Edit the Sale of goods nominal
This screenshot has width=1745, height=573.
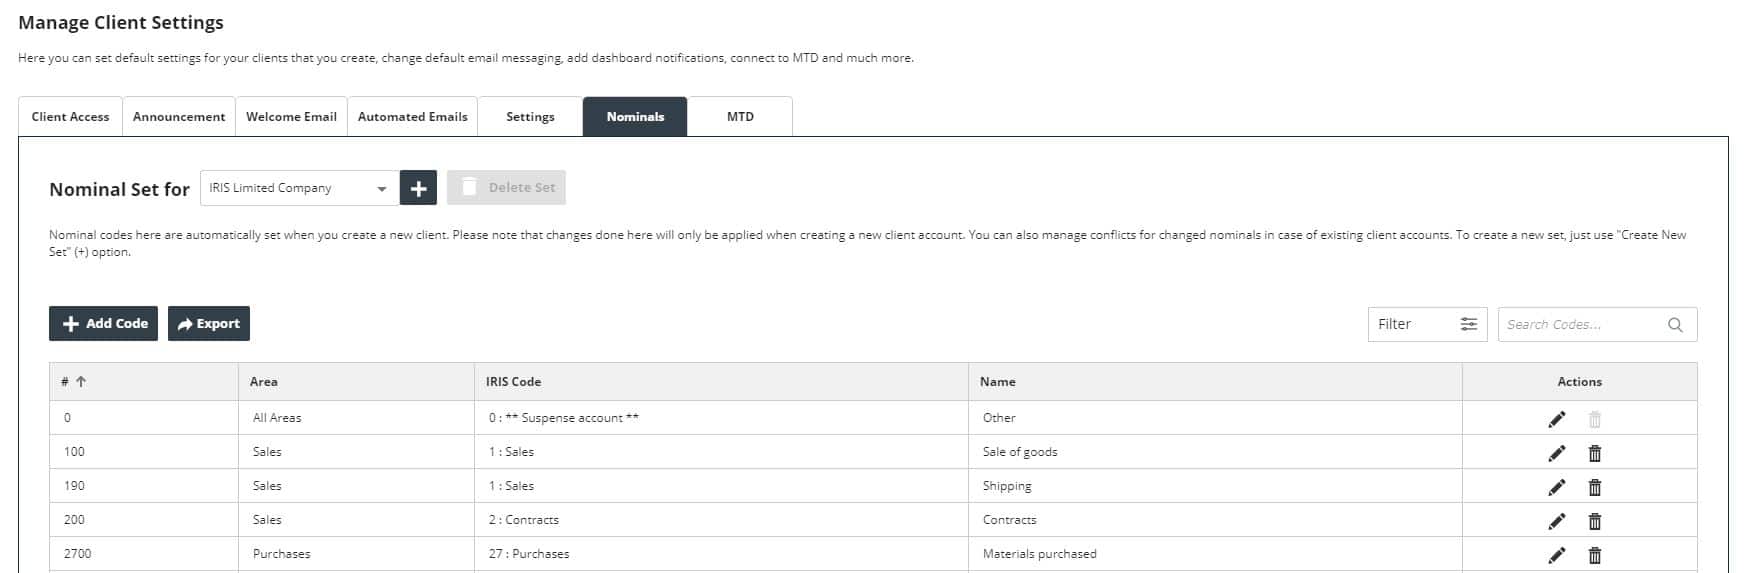pyautogui.click(x=1556, y=453)
